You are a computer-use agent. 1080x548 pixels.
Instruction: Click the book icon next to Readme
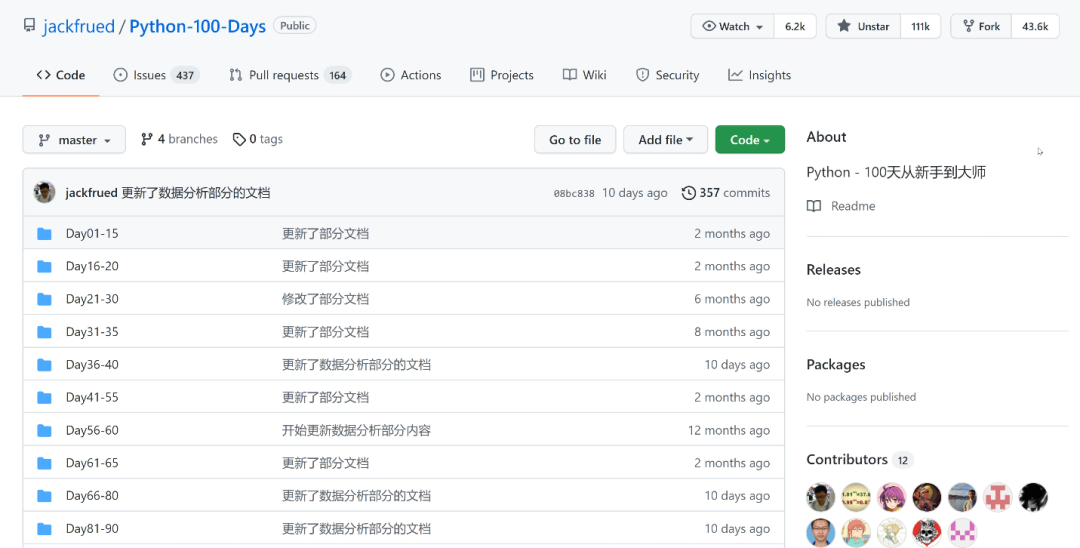814,206
